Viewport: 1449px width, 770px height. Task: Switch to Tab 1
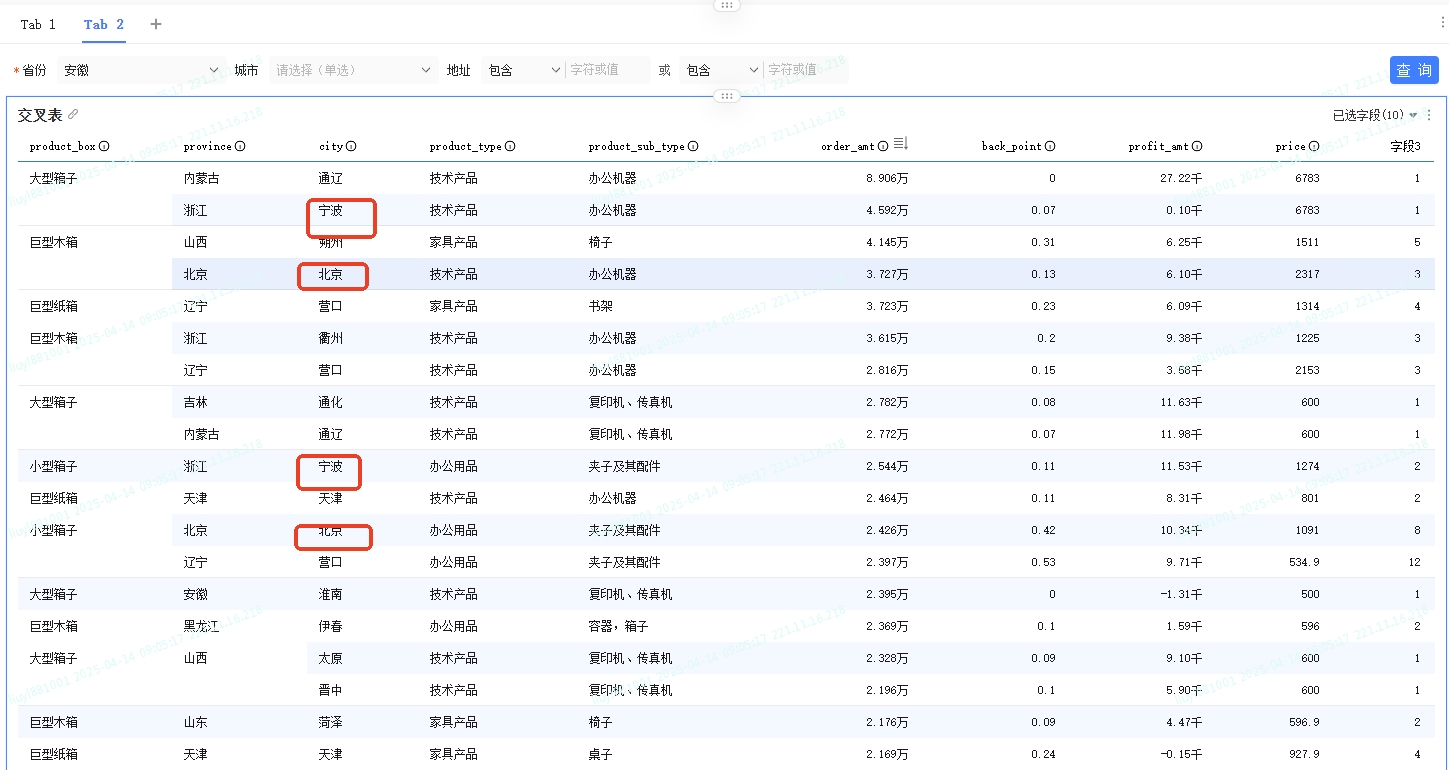point(38,24)
